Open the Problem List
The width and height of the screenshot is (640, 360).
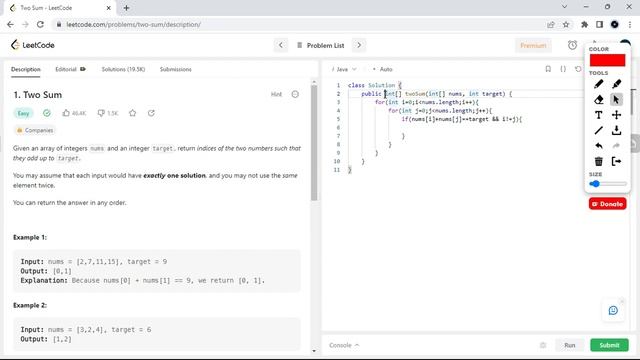click(320, 45)
